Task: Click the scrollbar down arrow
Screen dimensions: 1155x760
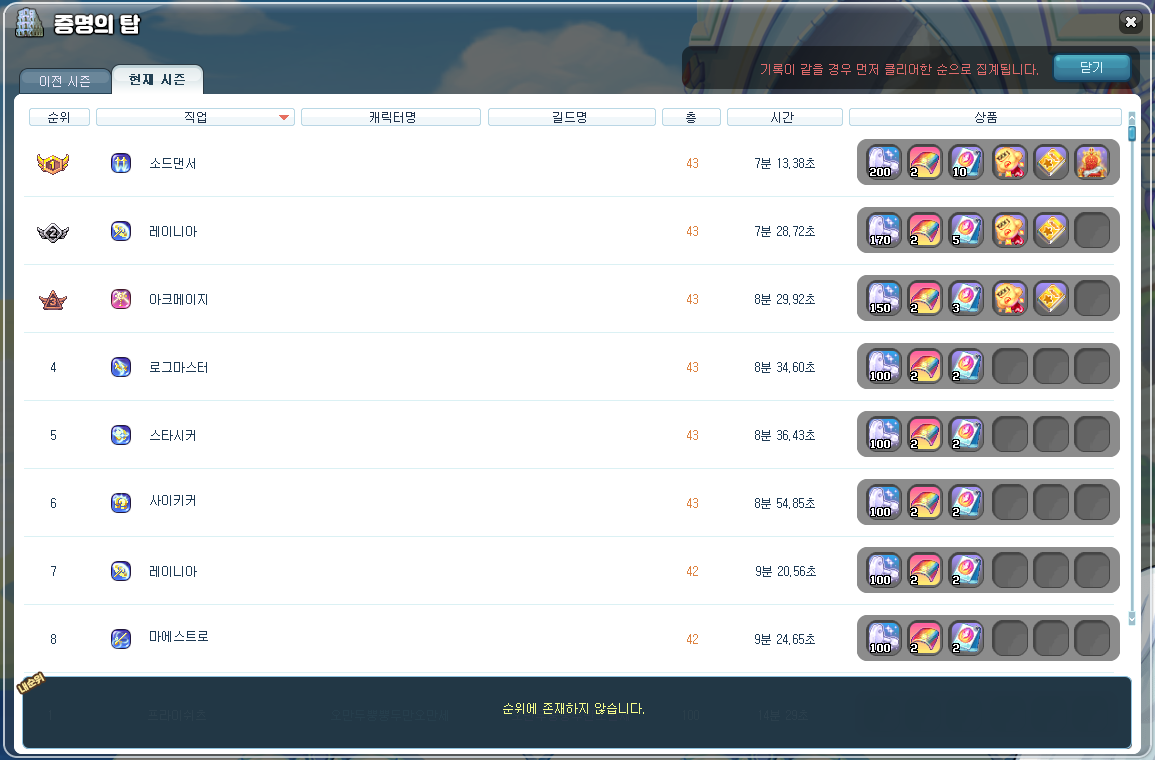Action: coord(1132,619)
